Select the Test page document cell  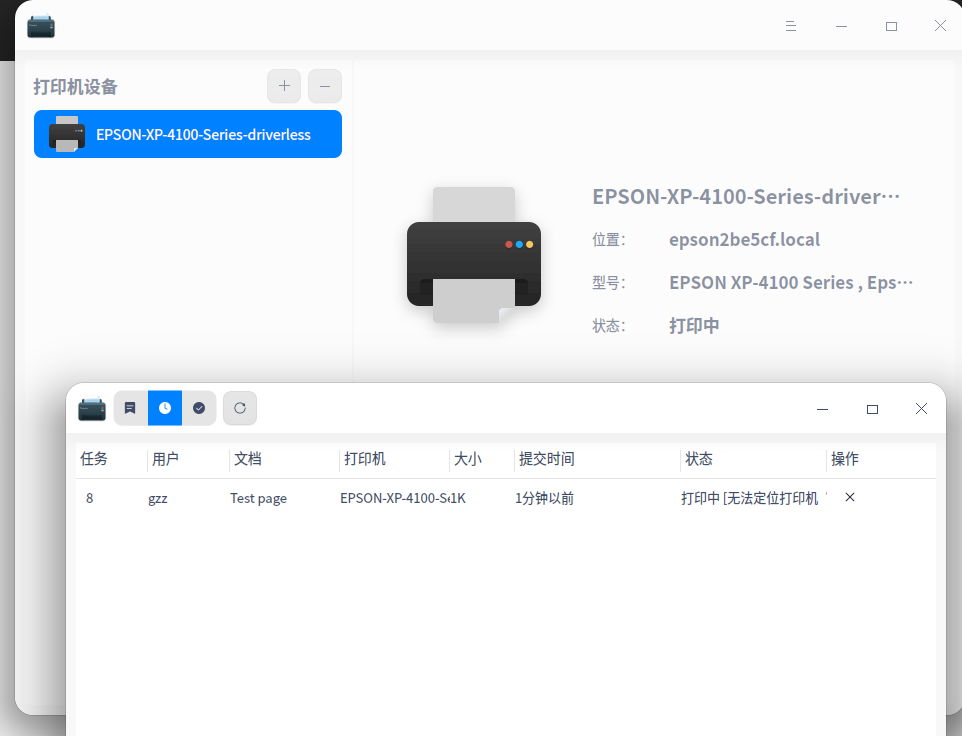(x=258, y=498)
